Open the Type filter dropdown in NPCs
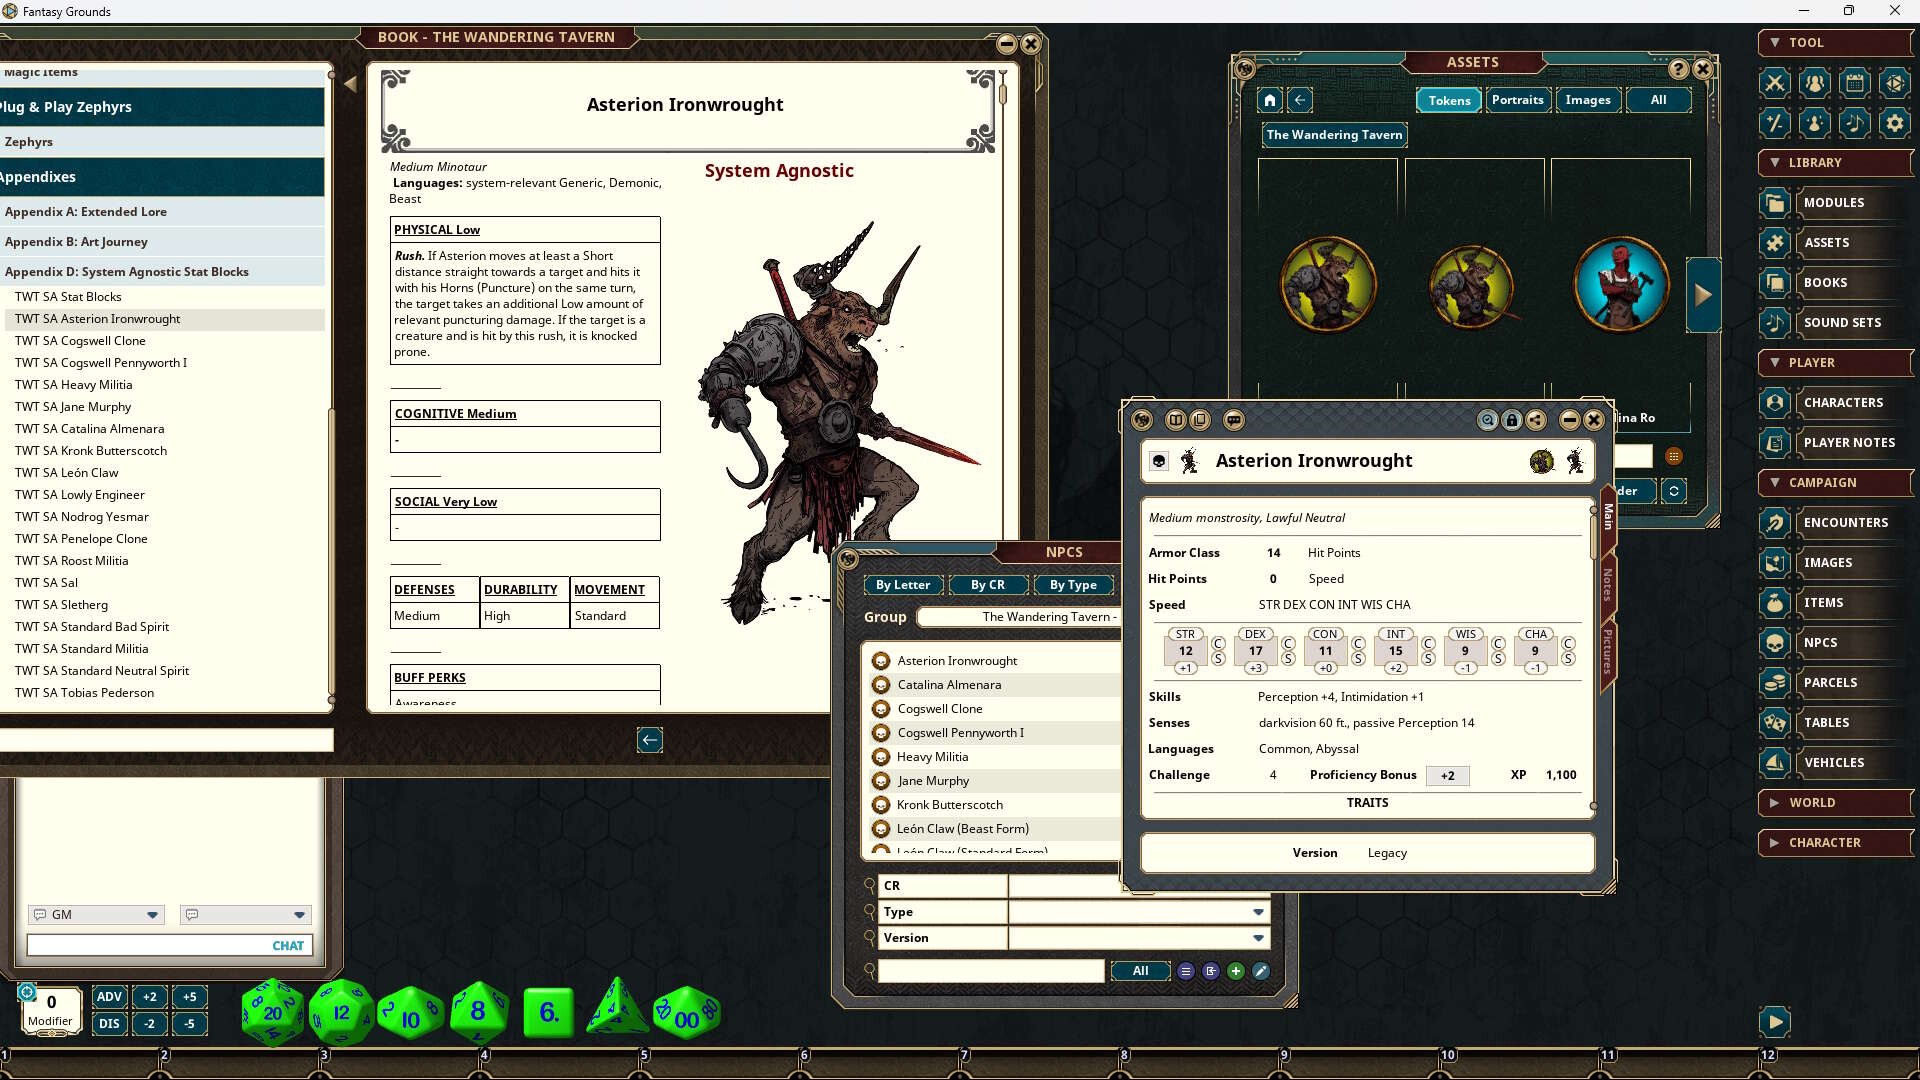 click(1258, 912)
